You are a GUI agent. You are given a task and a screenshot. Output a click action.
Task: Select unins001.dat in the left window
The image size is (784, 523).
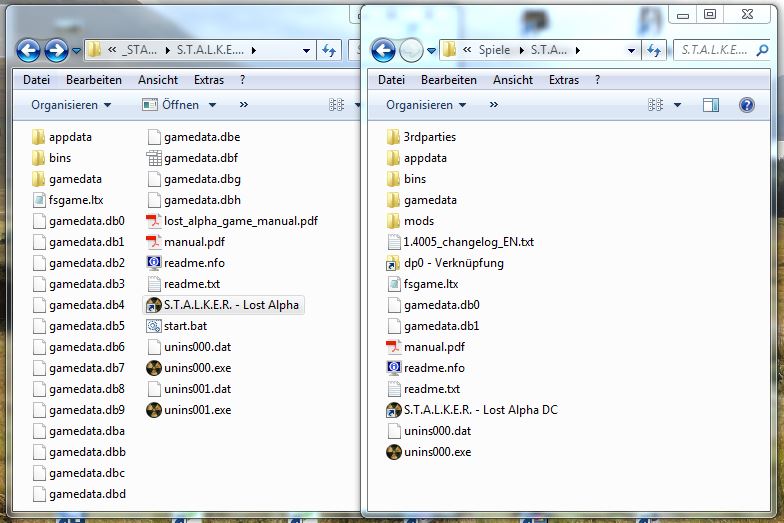pos(188,389)
